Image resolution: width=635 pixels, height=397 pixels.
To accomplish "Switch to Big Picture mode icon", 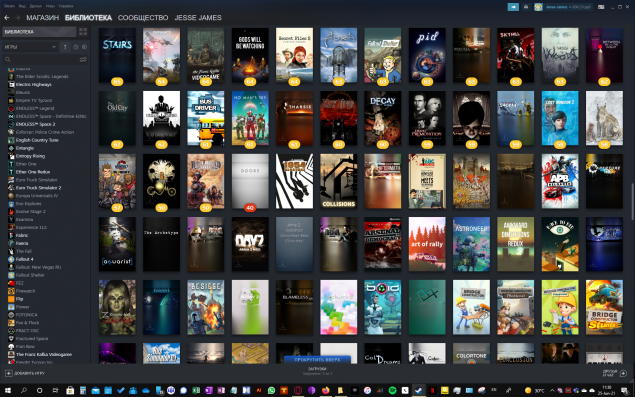I will [601, 7].
